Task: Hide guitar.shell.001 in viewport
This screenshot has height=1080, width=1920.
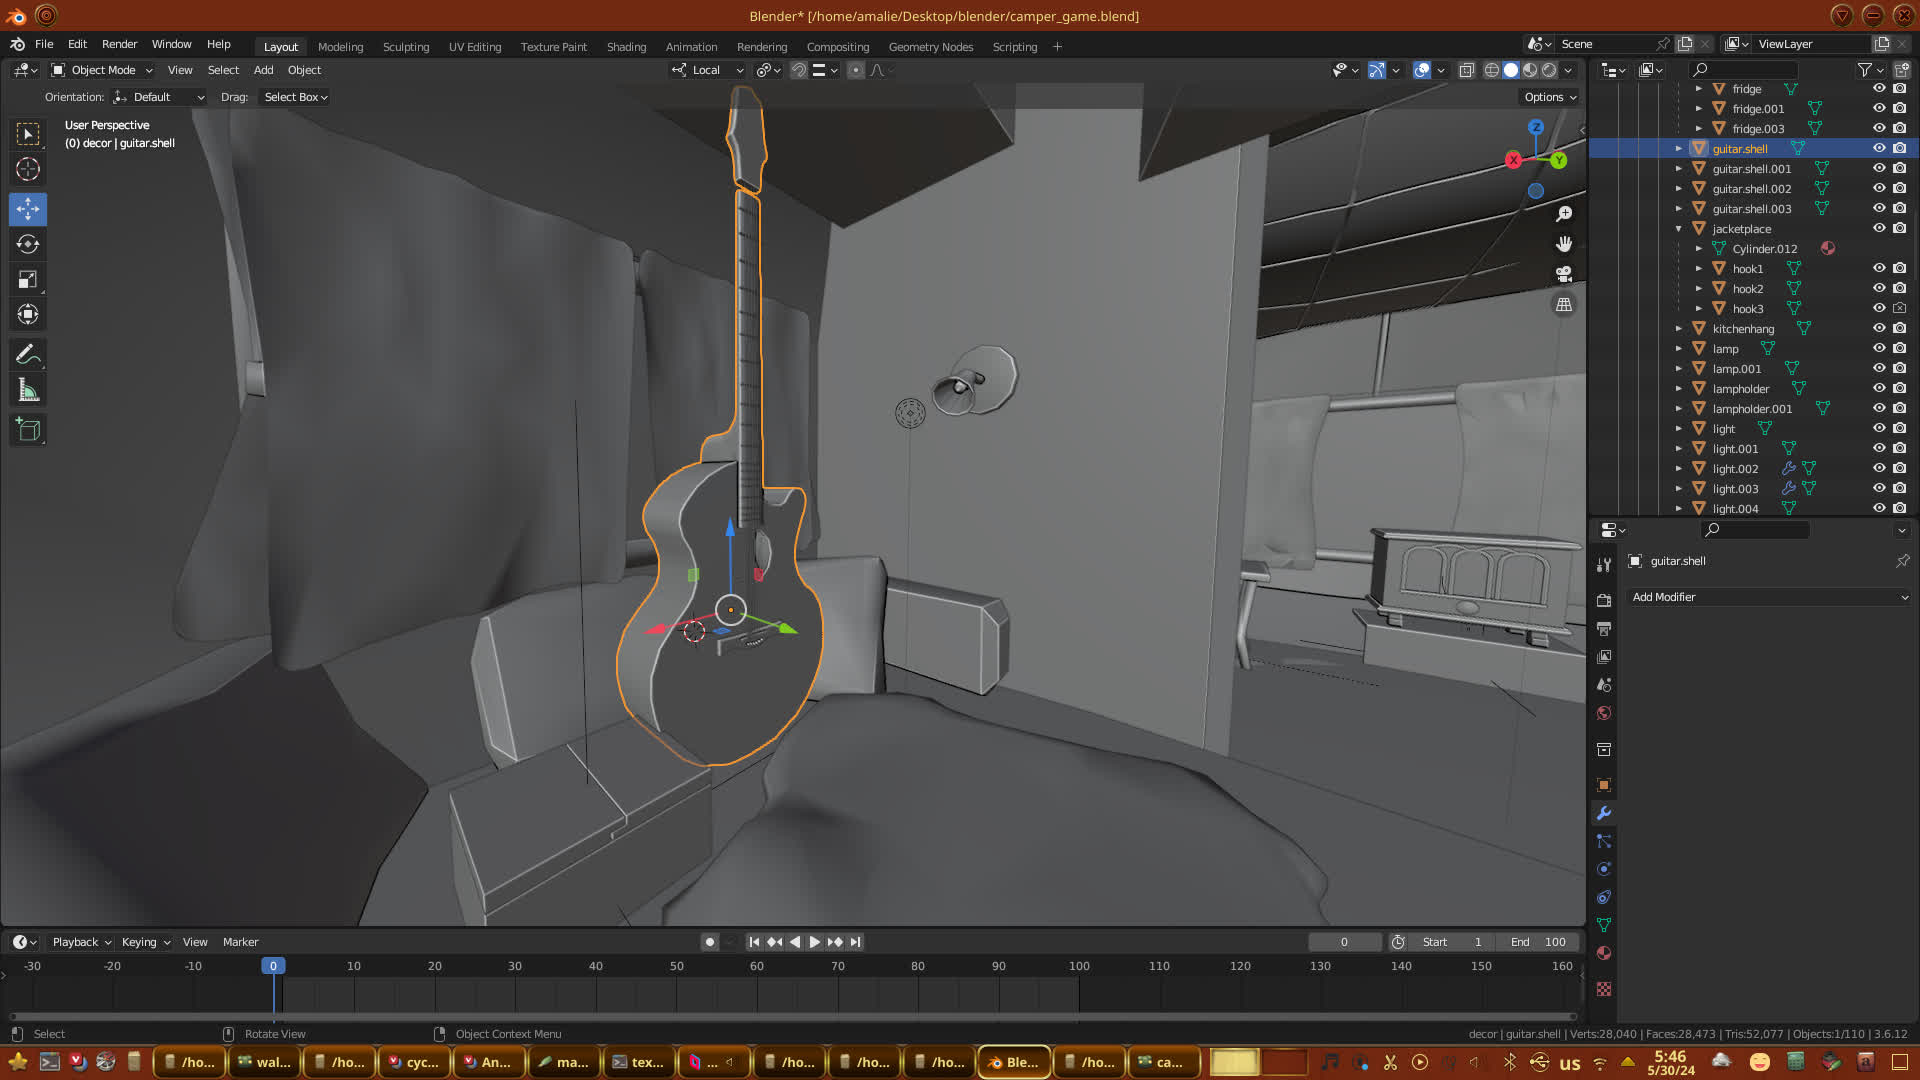Action: (1879, 168)
